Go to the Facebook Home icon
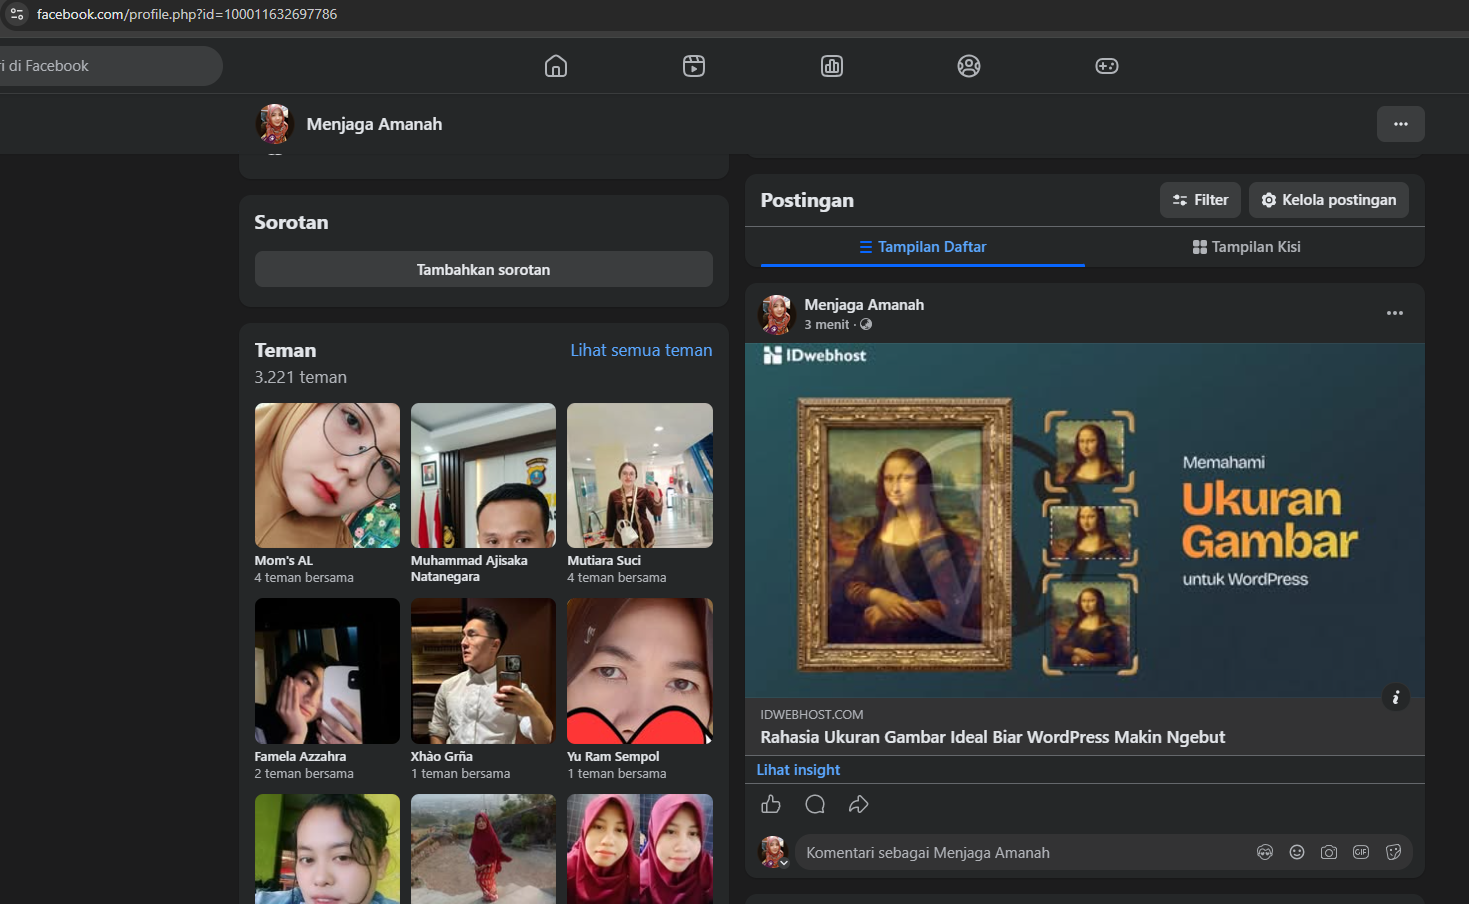 556,66
